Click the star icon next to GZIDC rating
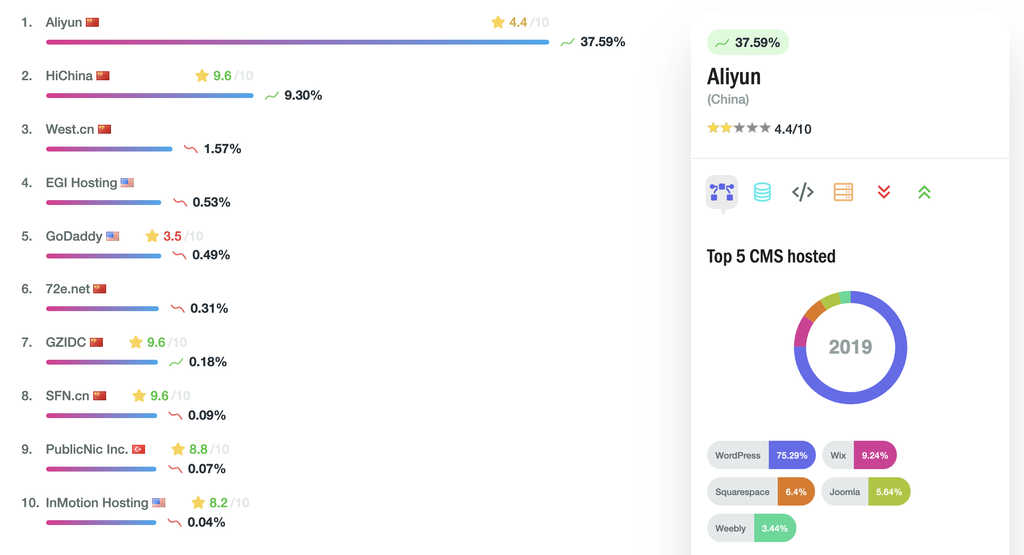This screenshot has width=1024, height=555. [136, 342]
